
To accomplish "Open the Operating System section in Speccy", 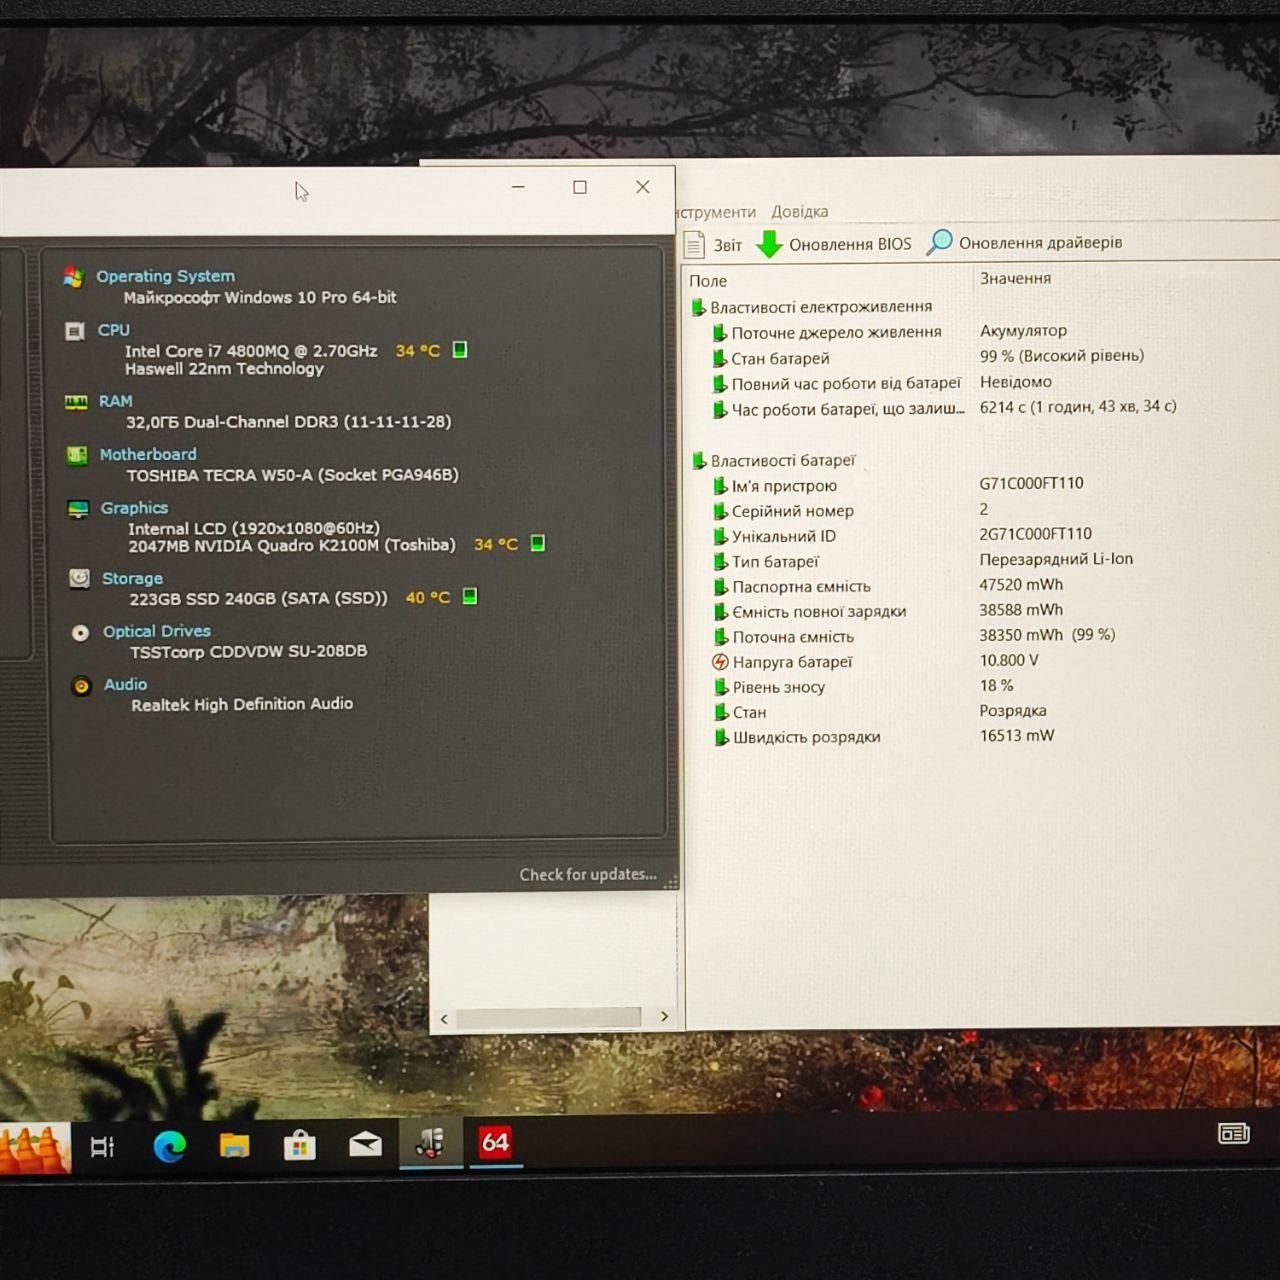I will 165,276.
